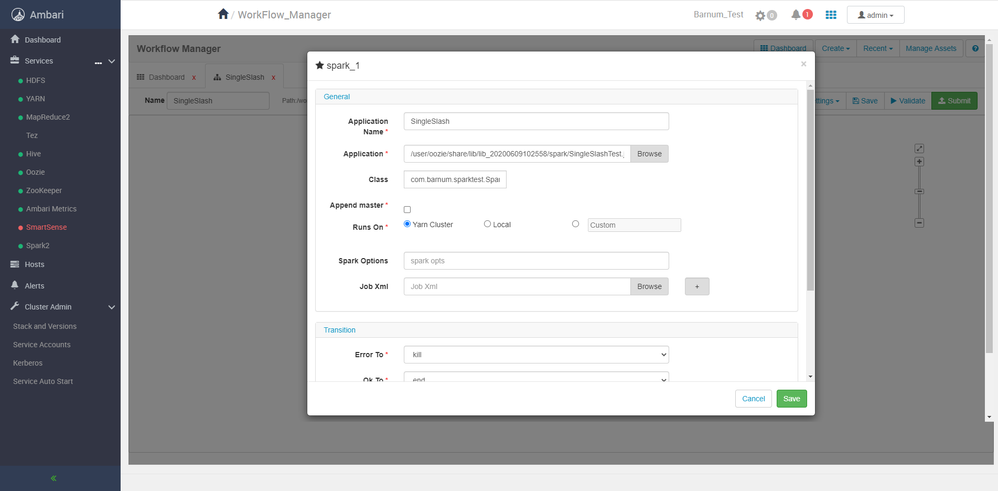Browse for the Application file
This screenshot has height=491, width=998.
click(649, 154)
